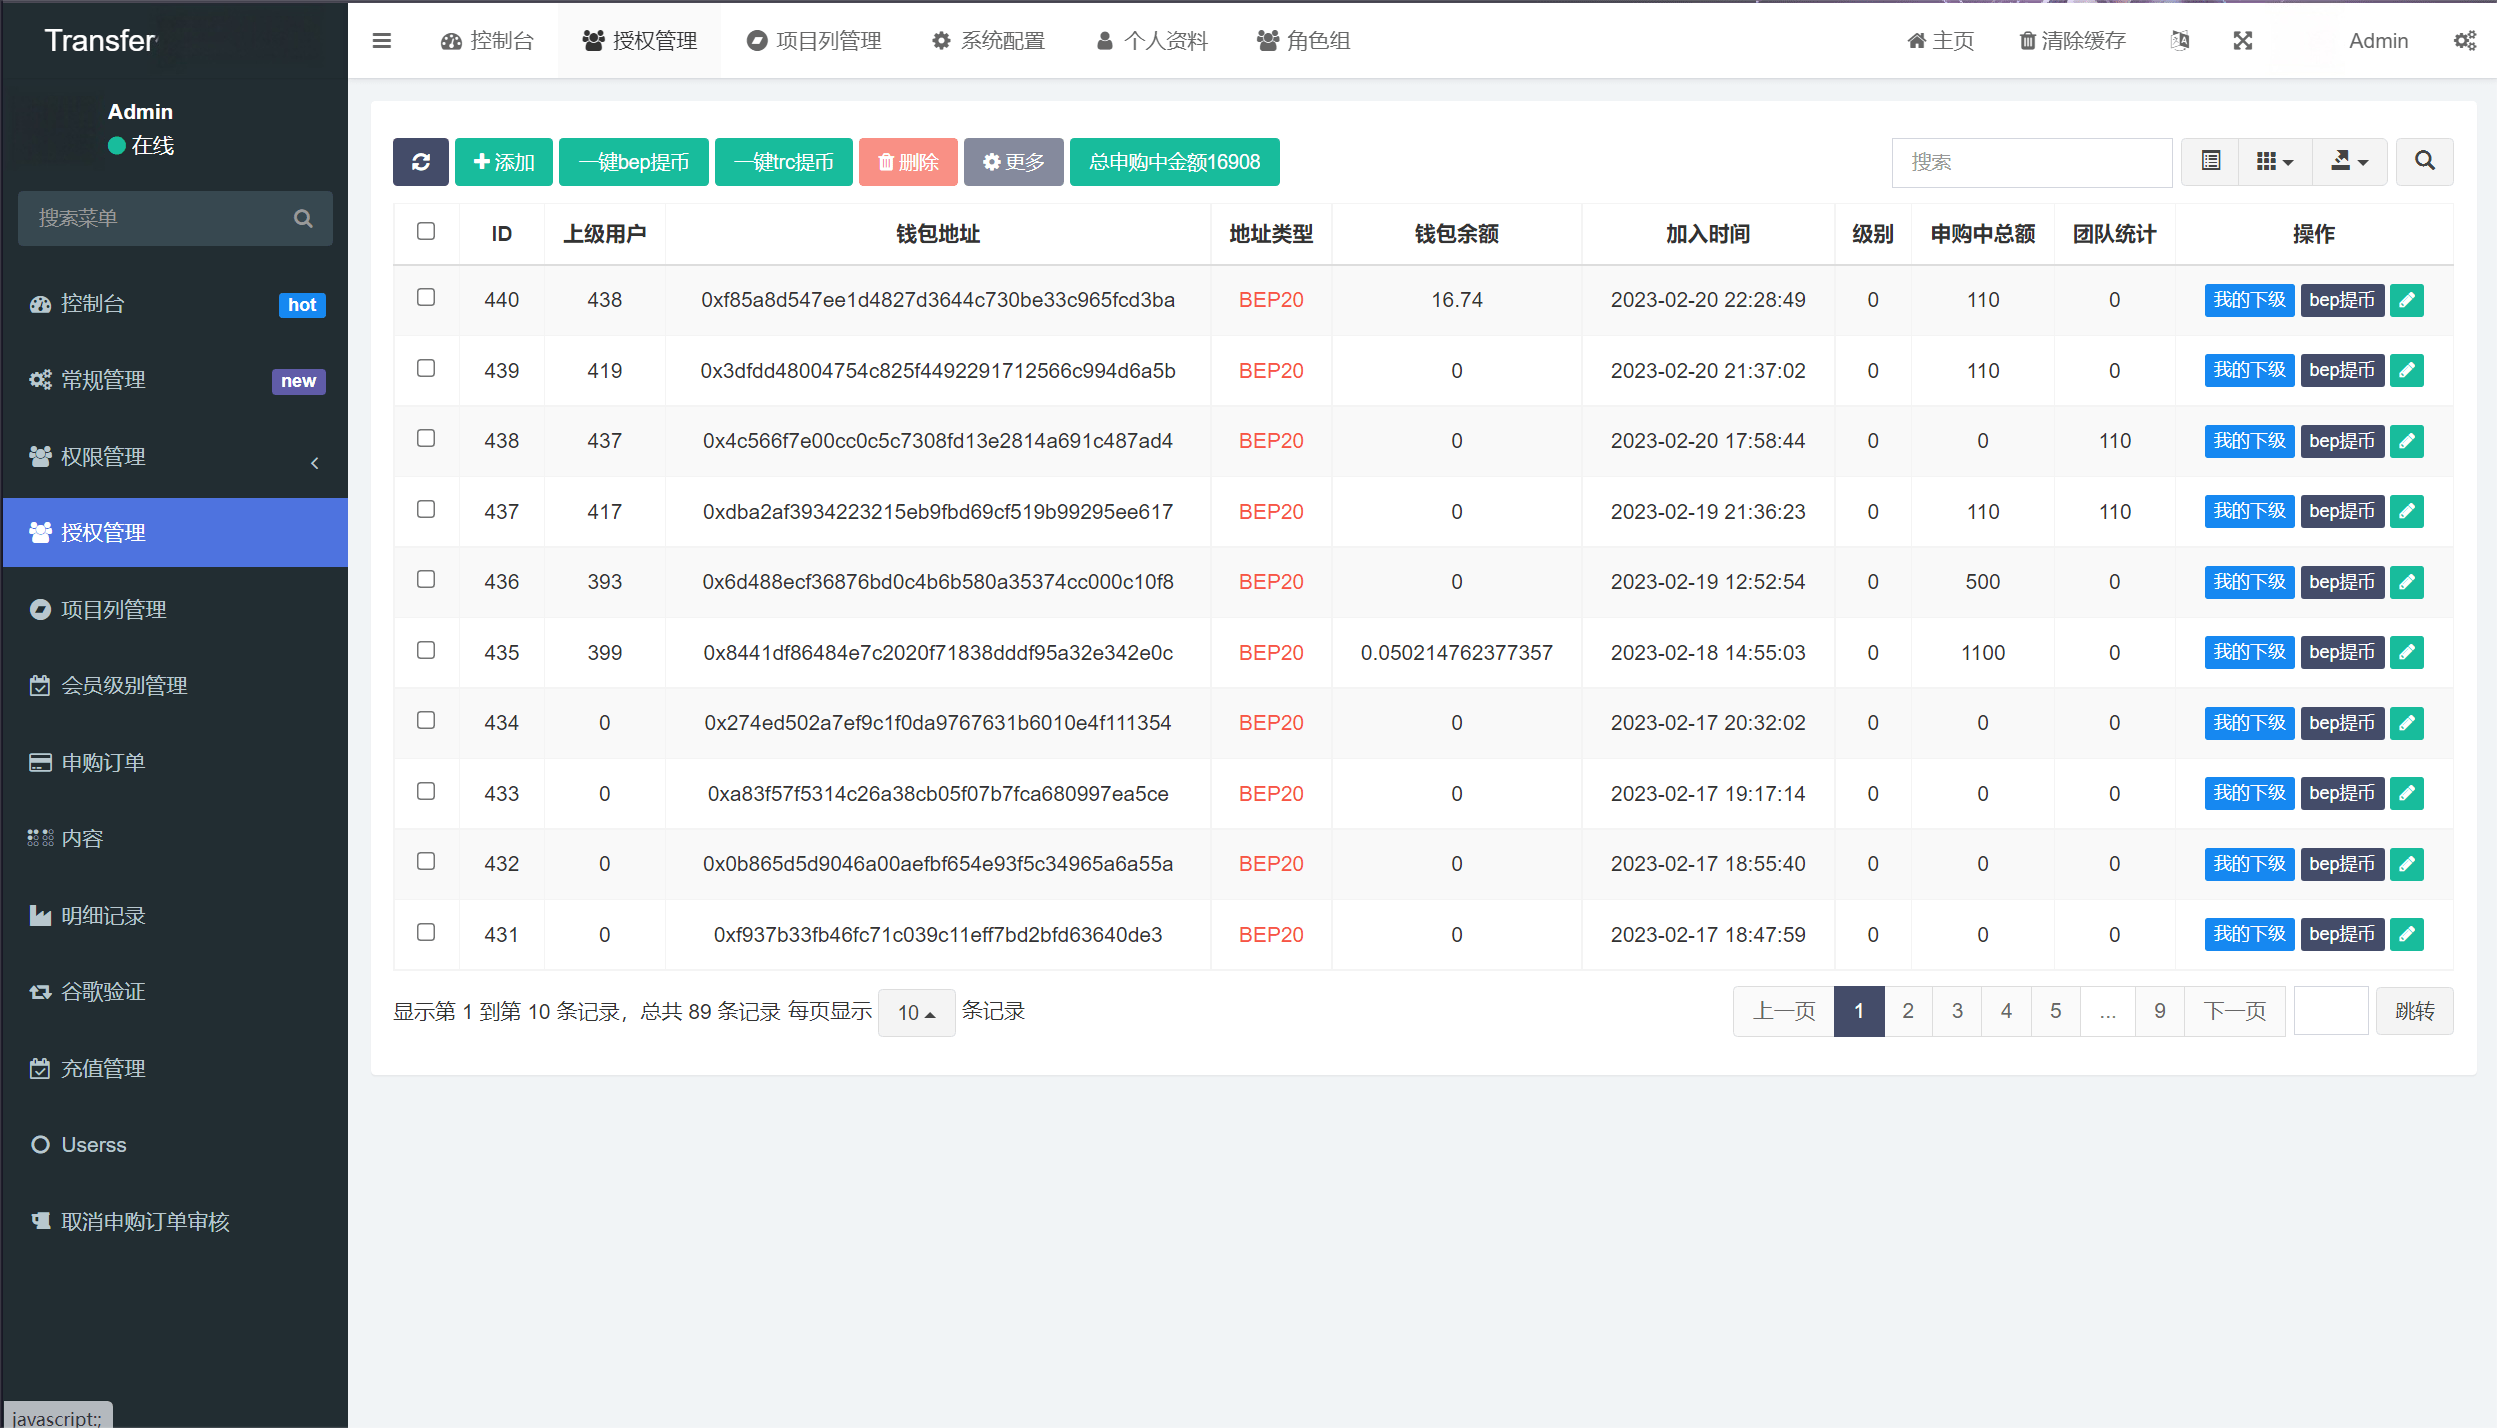Go to page 3 in pagination
This screenshot has height=1428, width=2497.
tap(1957, 1011)
